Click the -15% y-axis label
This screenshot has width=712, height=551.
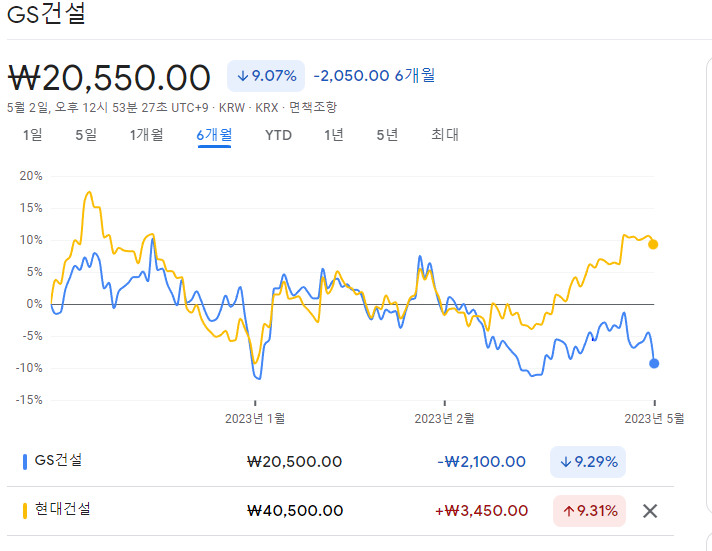[29, 400]
